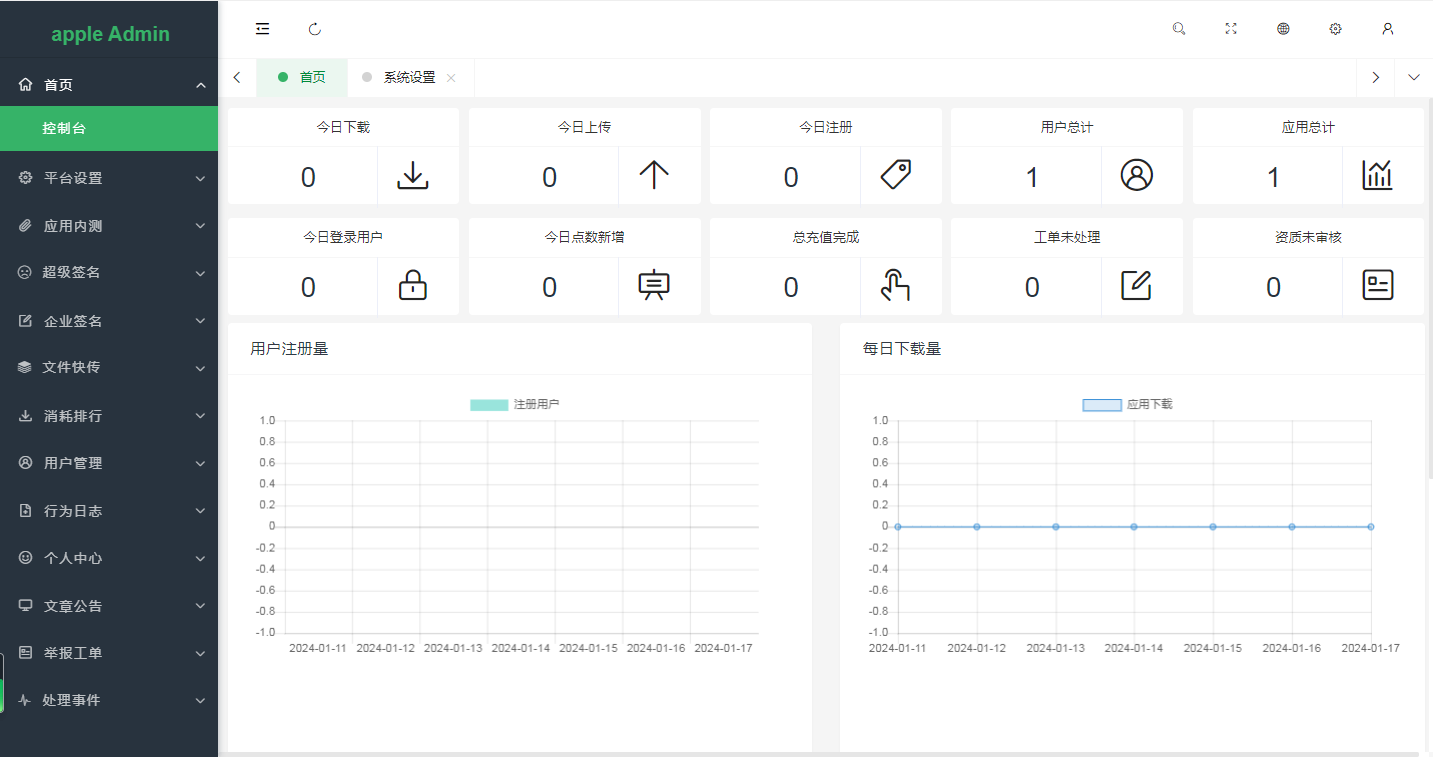Switch to the 首页 tab
Image resolution: width=1433 pixels, height=757 pixels.
(x=302, y=77)
